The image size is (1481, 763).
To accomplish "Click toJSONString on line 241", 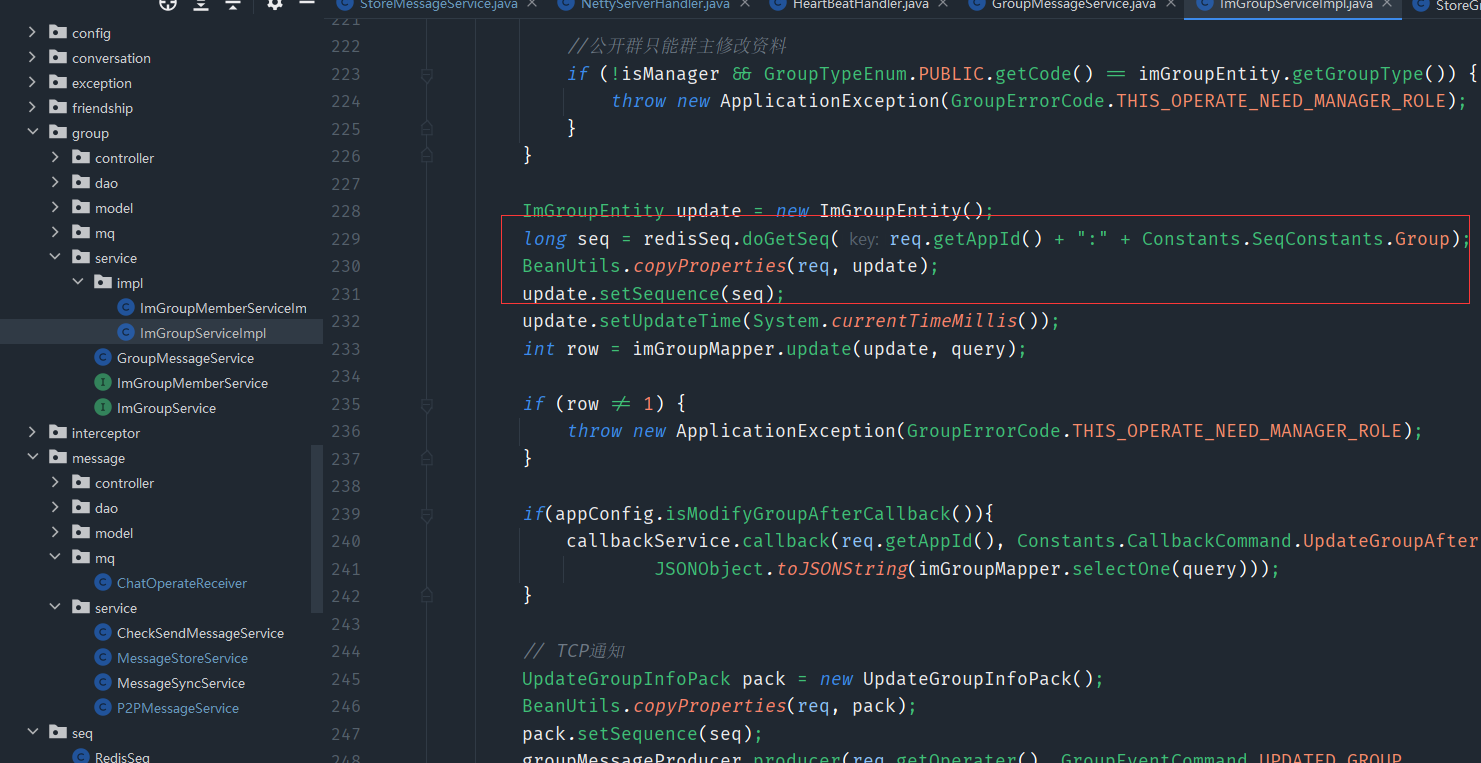I will click(x=842, y=569).
